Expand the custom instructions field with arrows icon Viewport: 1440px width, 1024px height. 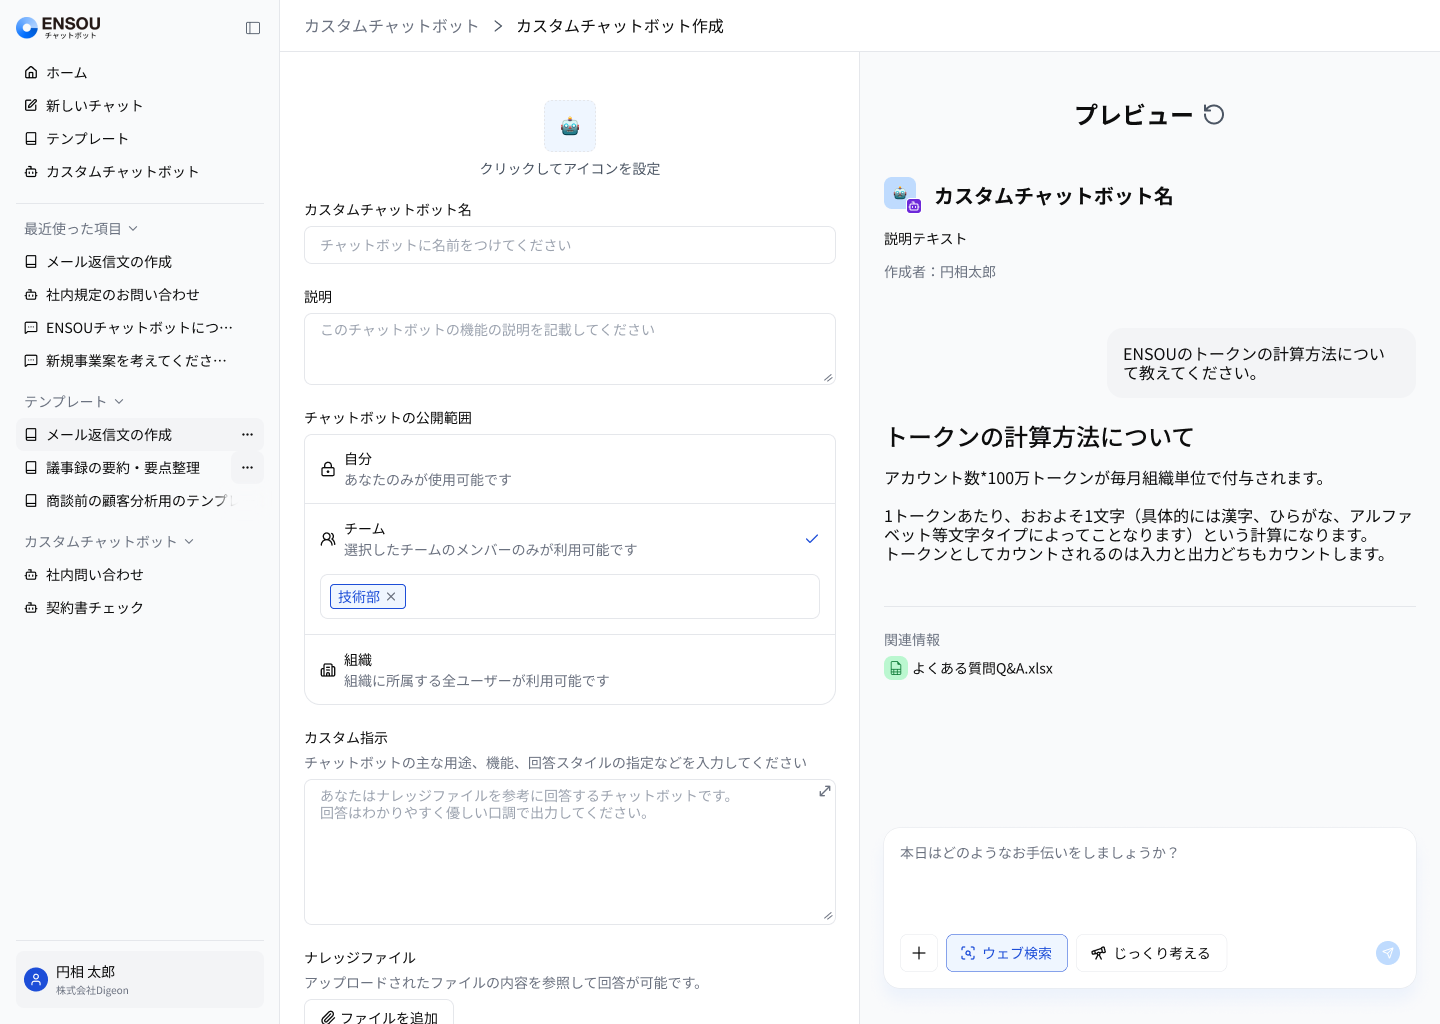(x=825, y=791)
